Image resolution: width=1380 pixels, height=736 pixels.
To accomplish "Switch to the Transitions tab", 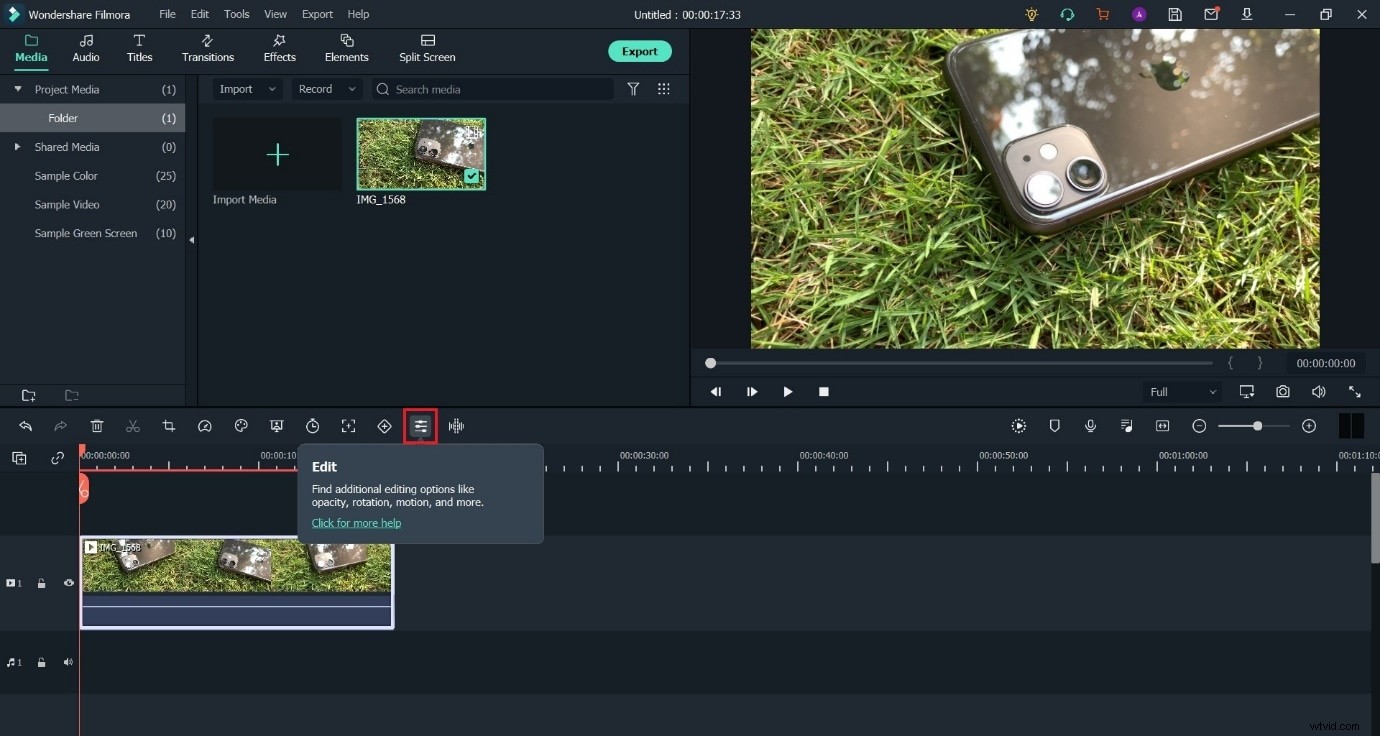I will tap(207, 48).
